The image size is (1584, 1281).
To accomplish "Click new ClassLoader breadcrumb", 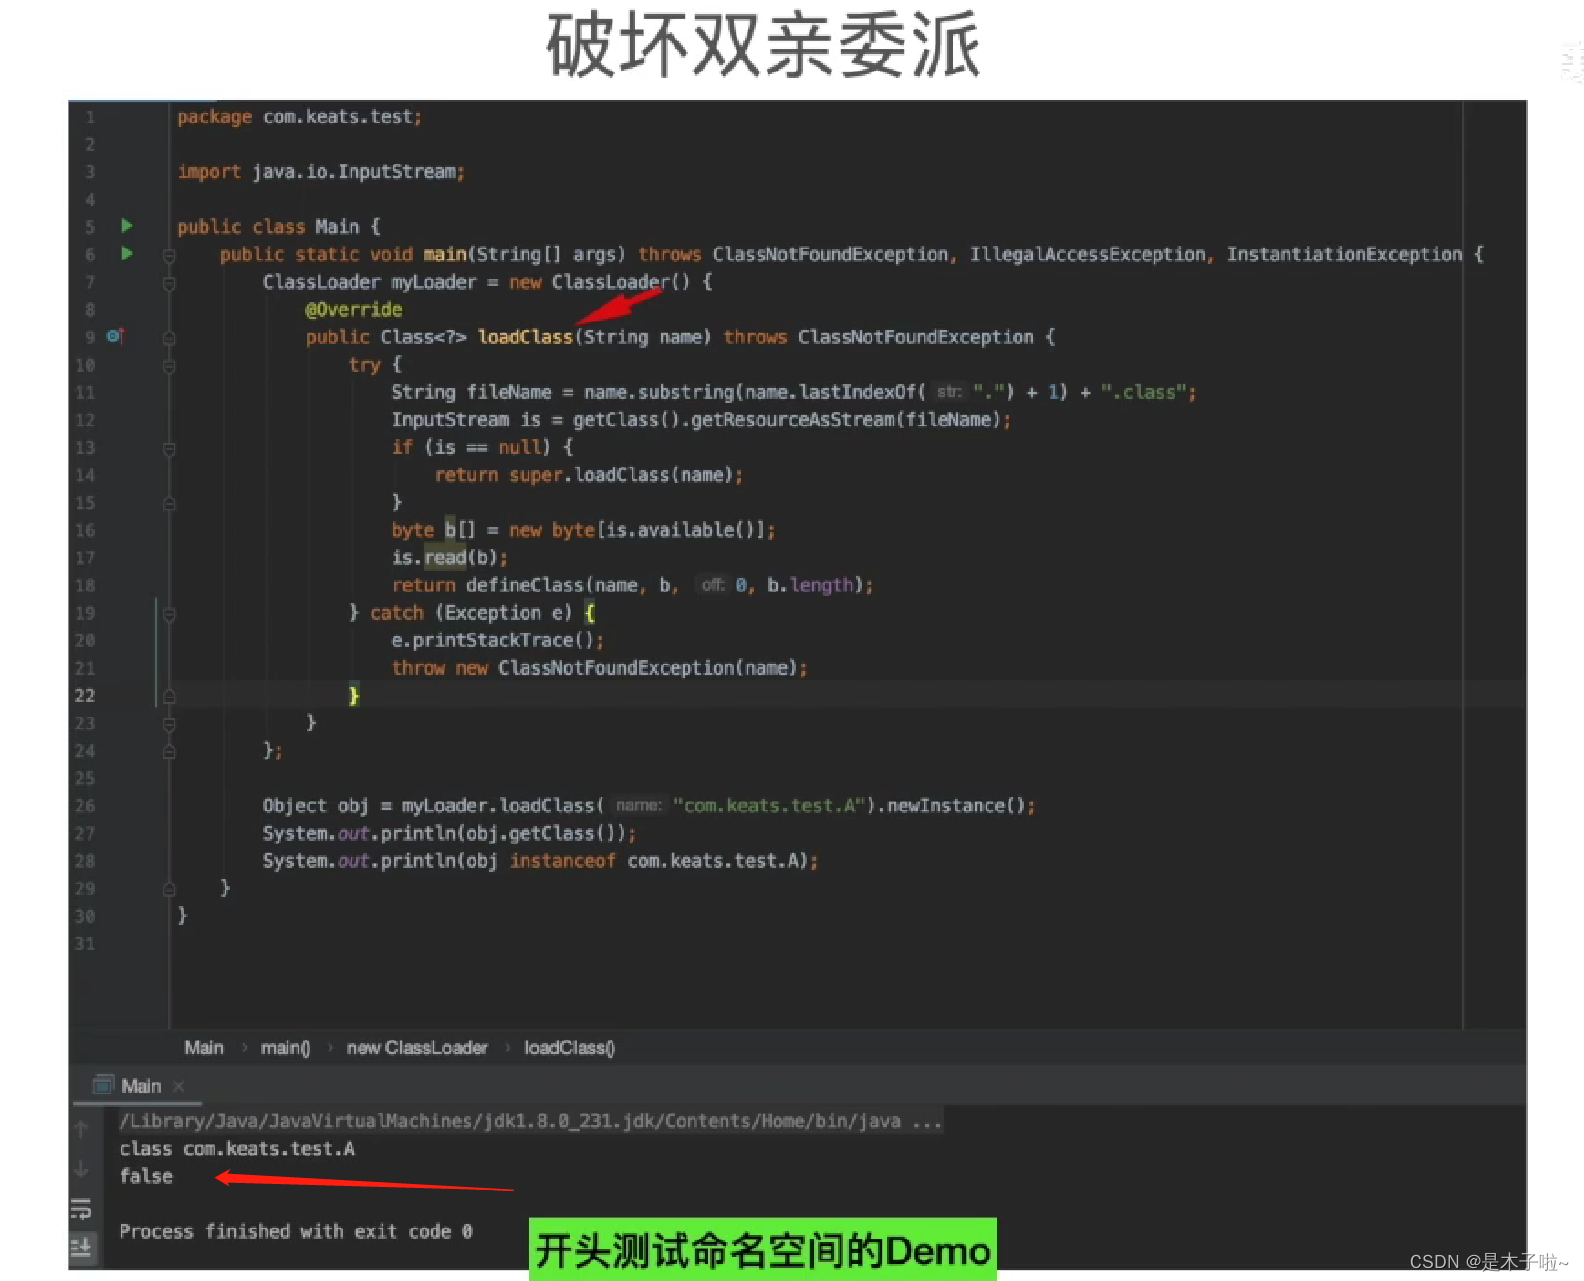I will coord(417,1048).
